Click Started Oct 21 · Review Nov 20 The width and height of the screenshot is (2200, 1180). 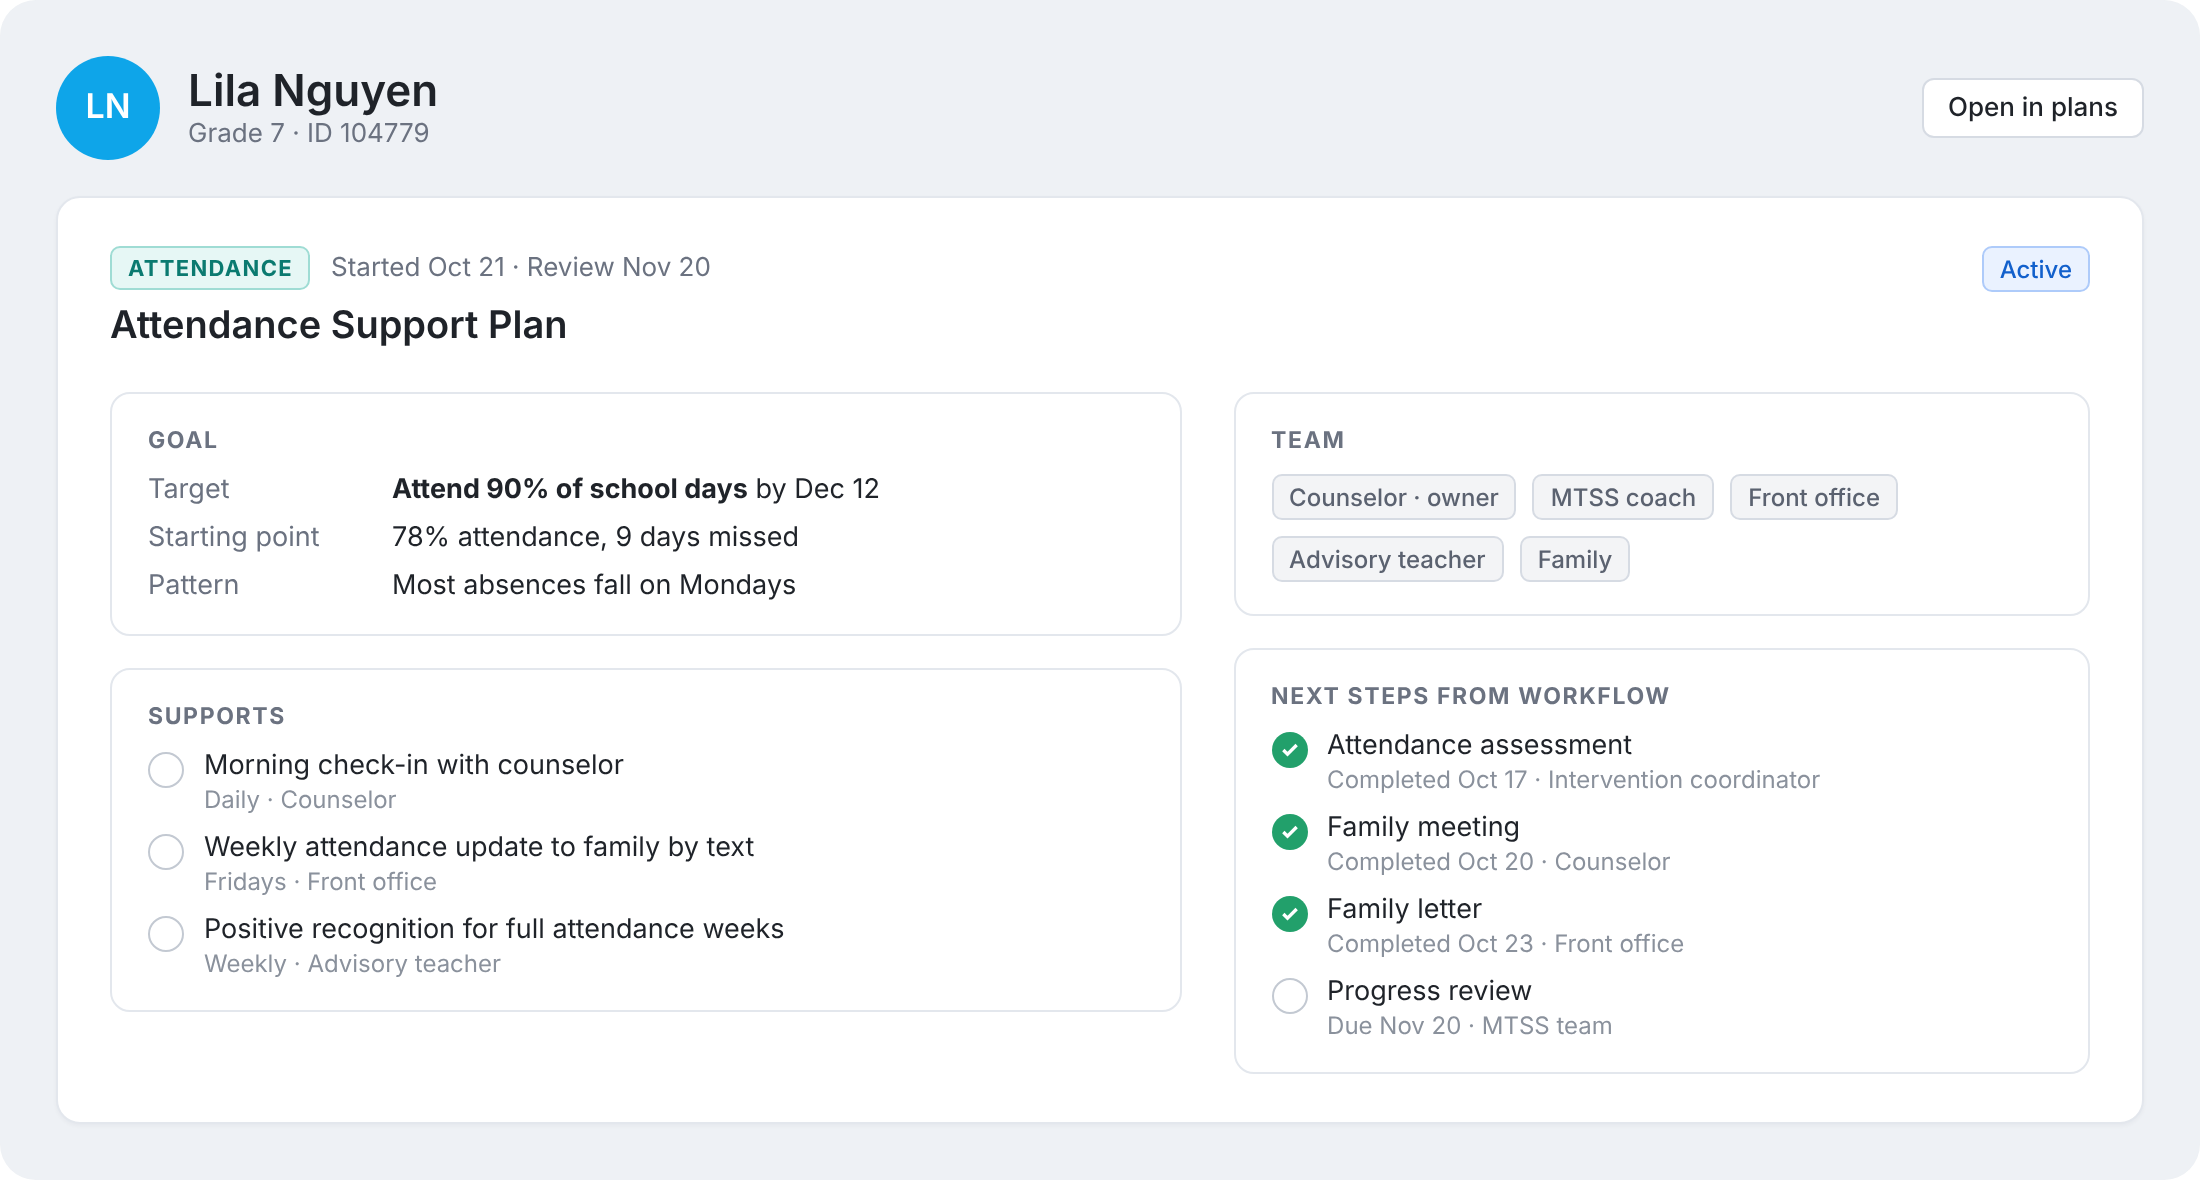tap(520, 267)
